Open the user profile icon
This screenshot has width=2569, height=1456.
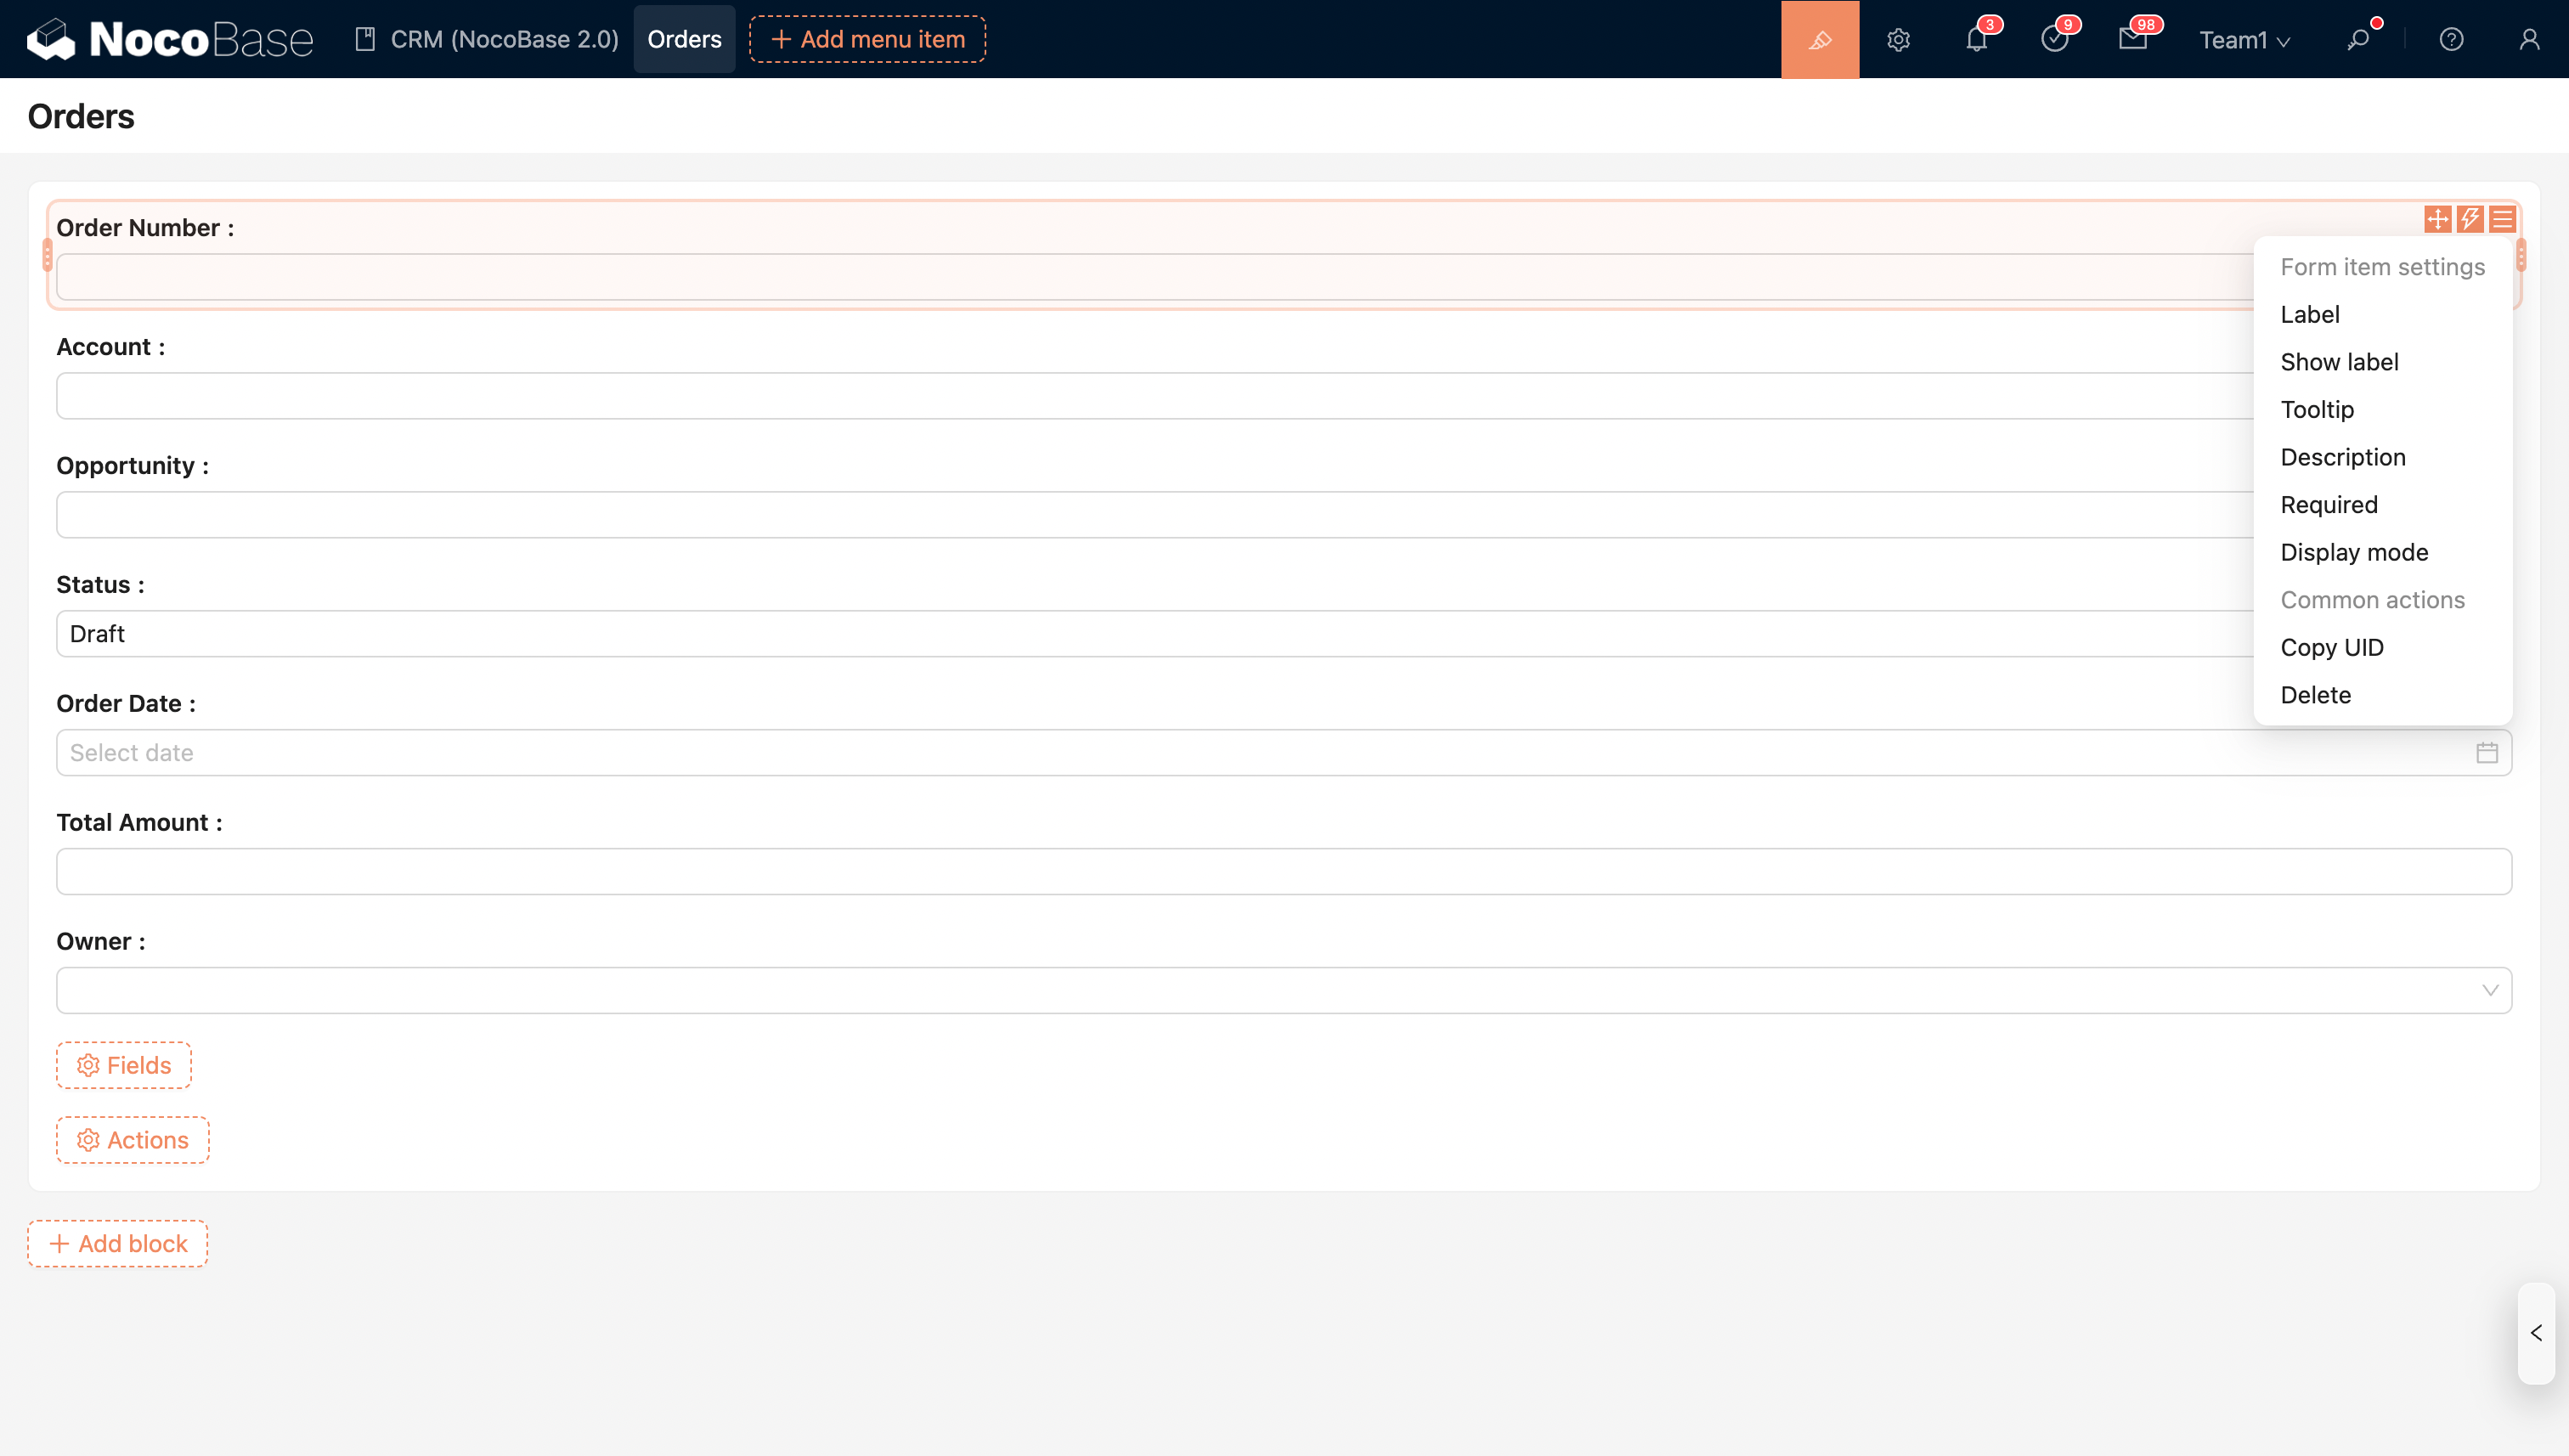click(2529, 39)
